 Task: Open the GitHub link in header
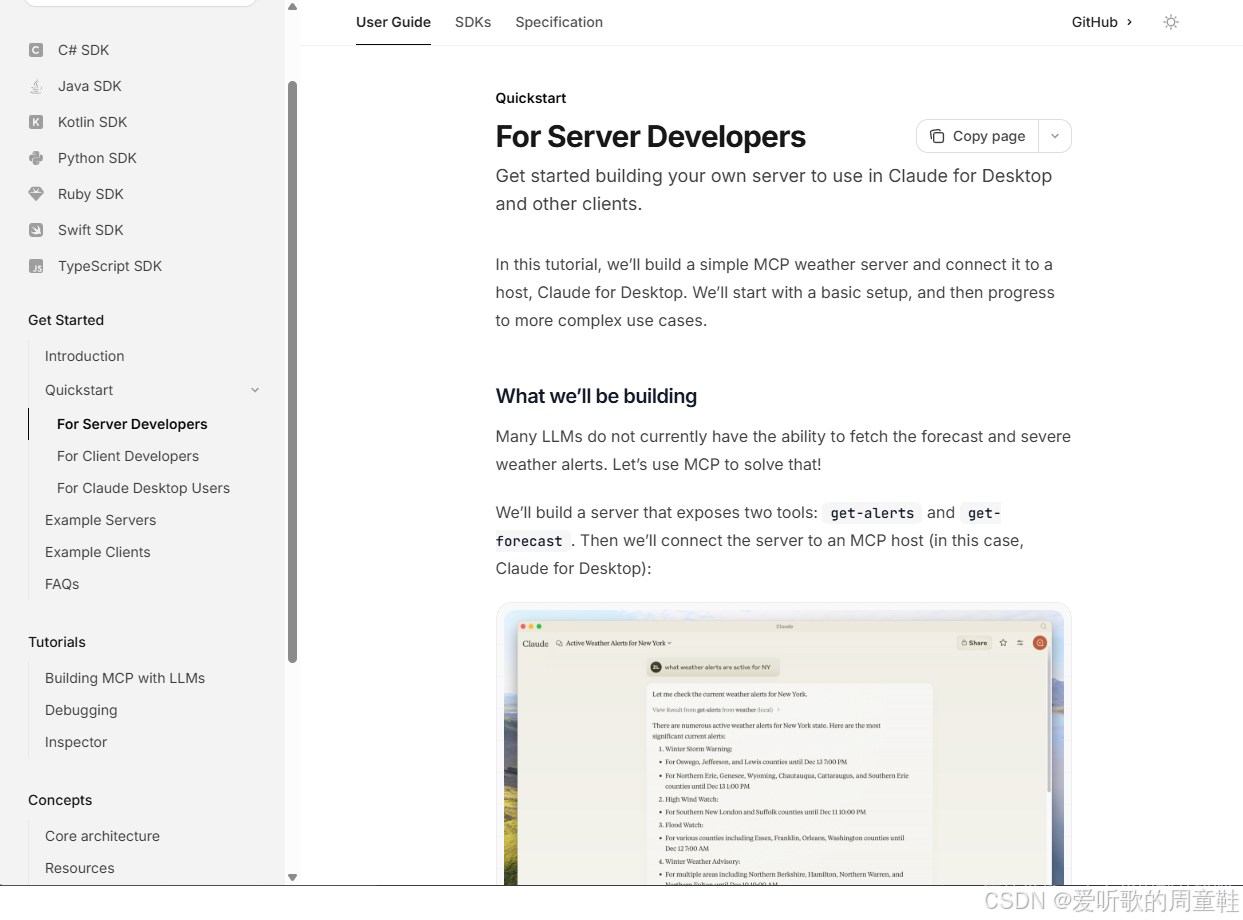coord(1102,22)
